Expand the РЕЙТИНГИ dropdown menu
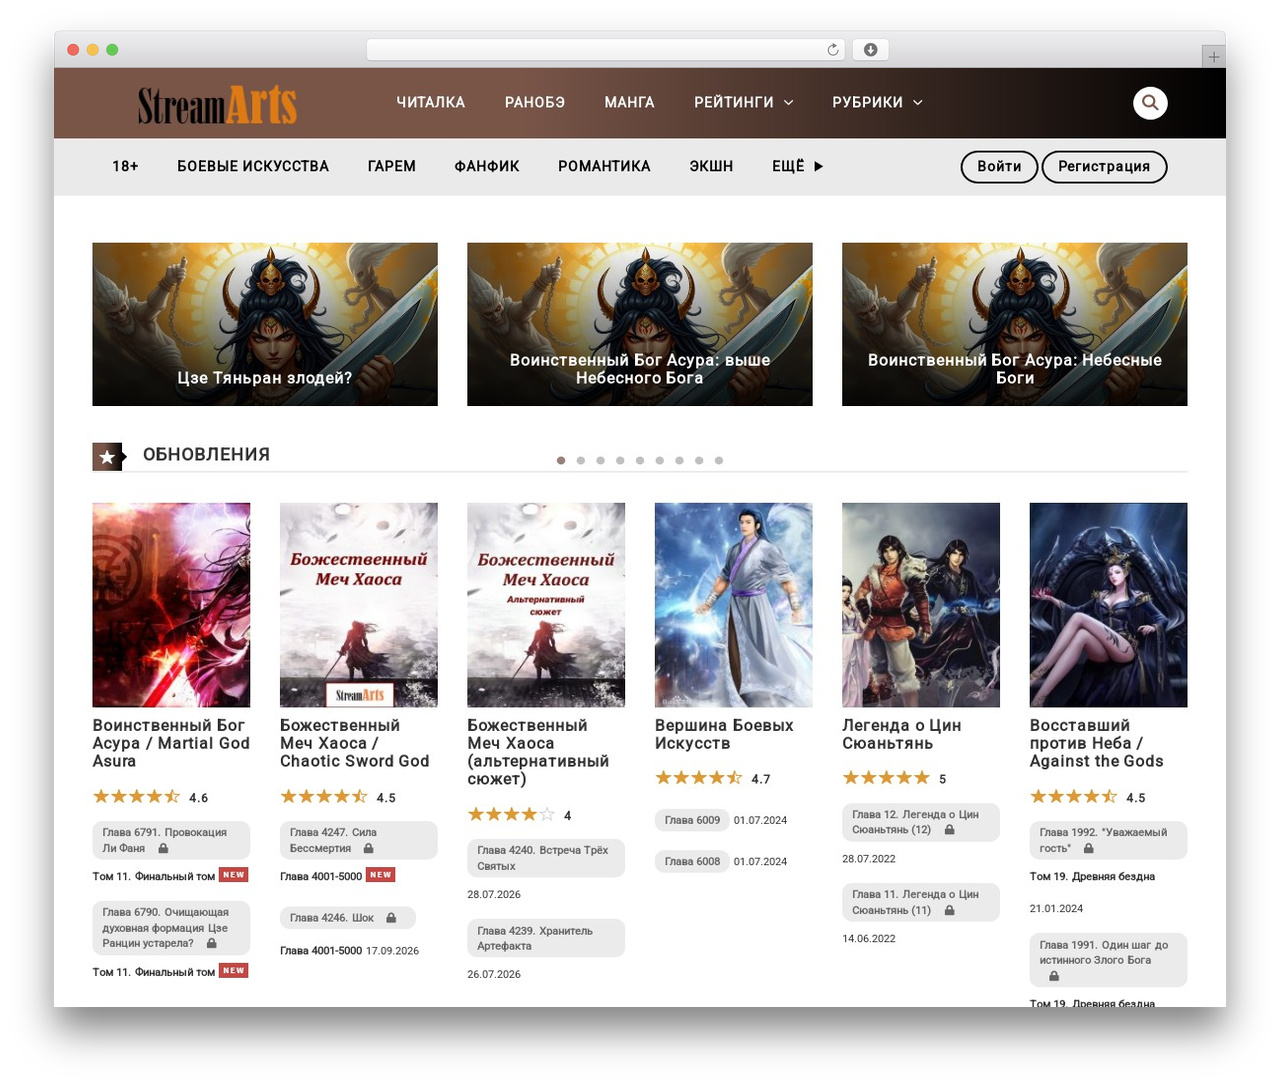 click(744, 102)
